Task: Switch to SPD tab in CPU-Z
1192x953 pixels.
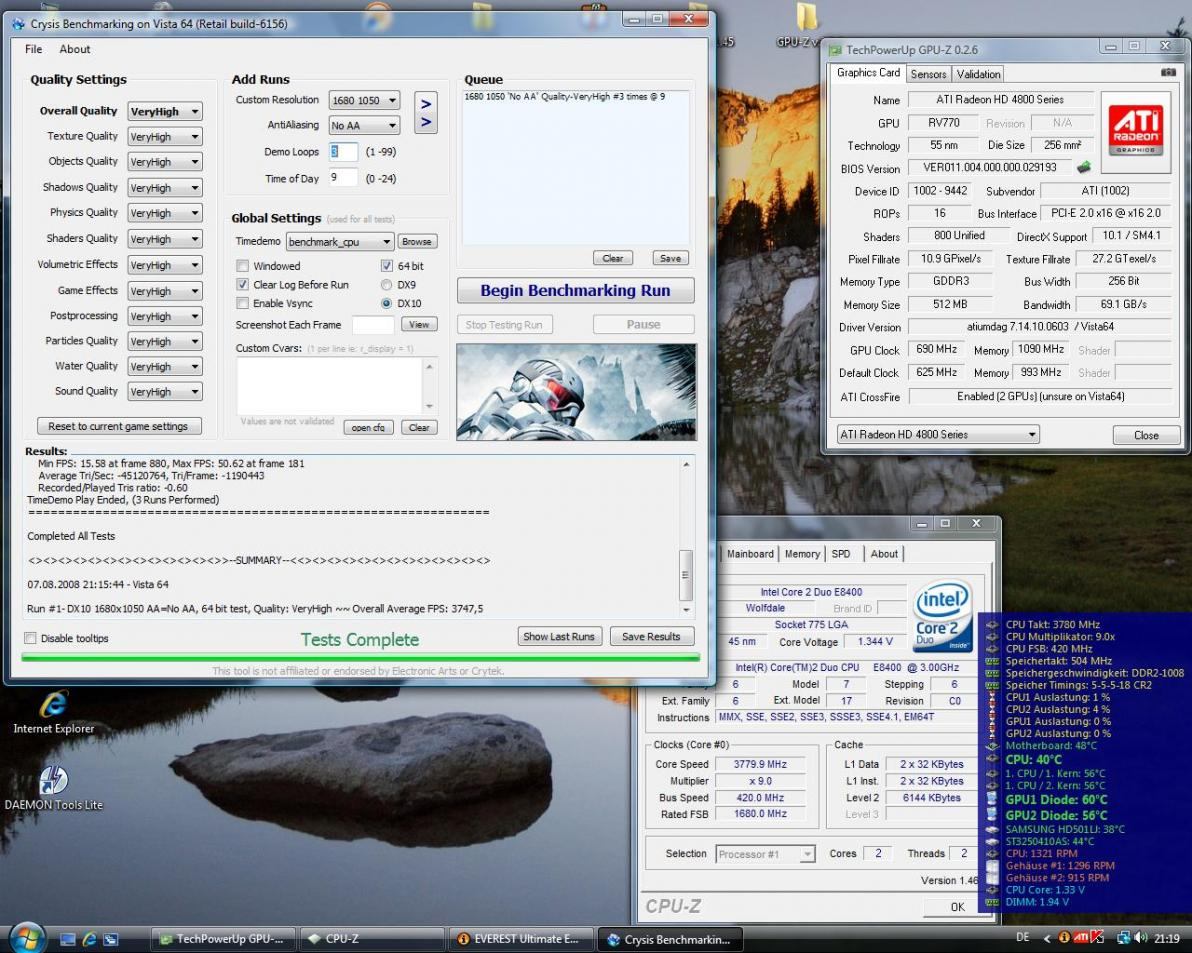Action: pyautogui.click(x=841, y=554)
